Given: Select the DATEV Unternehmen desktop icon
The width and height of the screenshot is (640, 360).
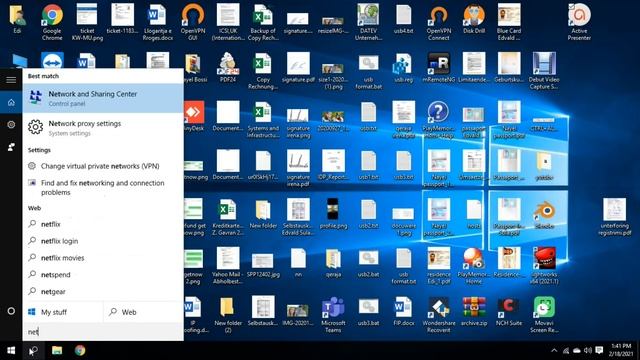Looking at the screenshot, I should (x=368, y=22).
